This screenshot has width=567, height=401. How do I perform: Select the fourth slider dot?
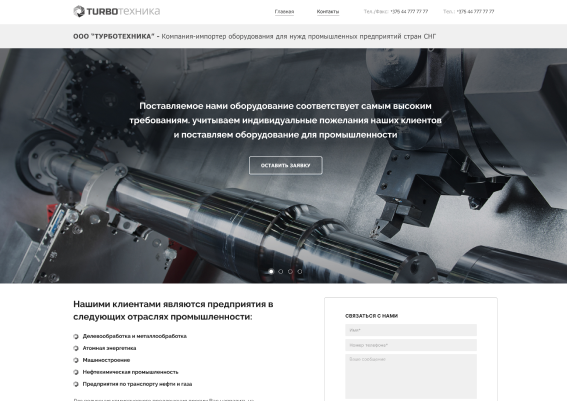pos(299,271)
